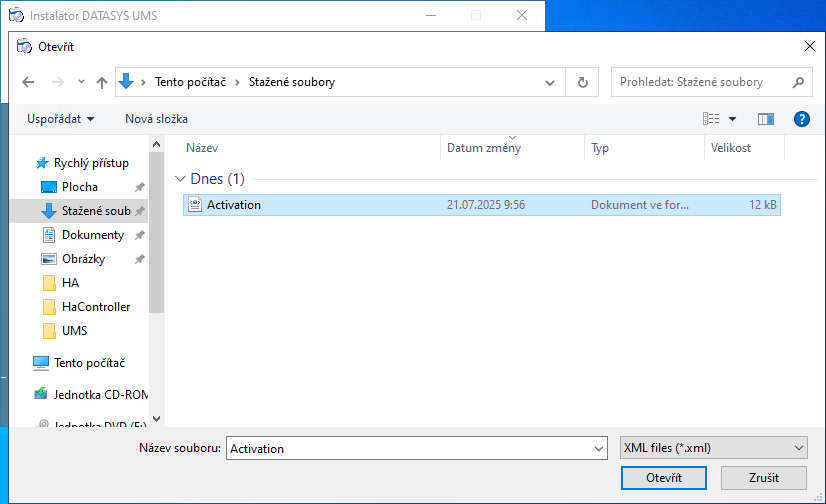Sort by the Velikost column
Viewport: 826px width, 504px height.
click(744, 148)
